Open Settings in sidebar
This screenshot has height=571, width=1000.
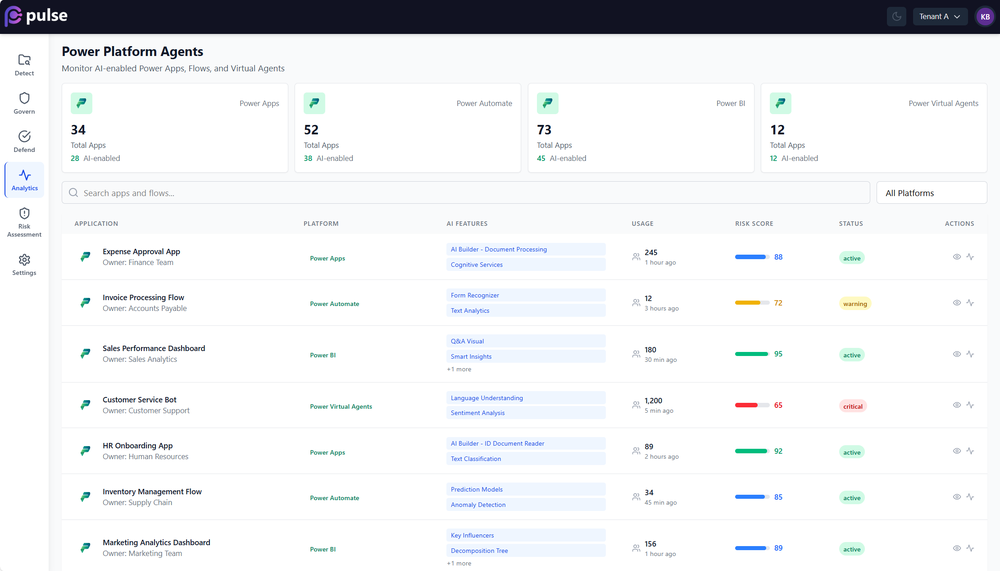(24, 264)
